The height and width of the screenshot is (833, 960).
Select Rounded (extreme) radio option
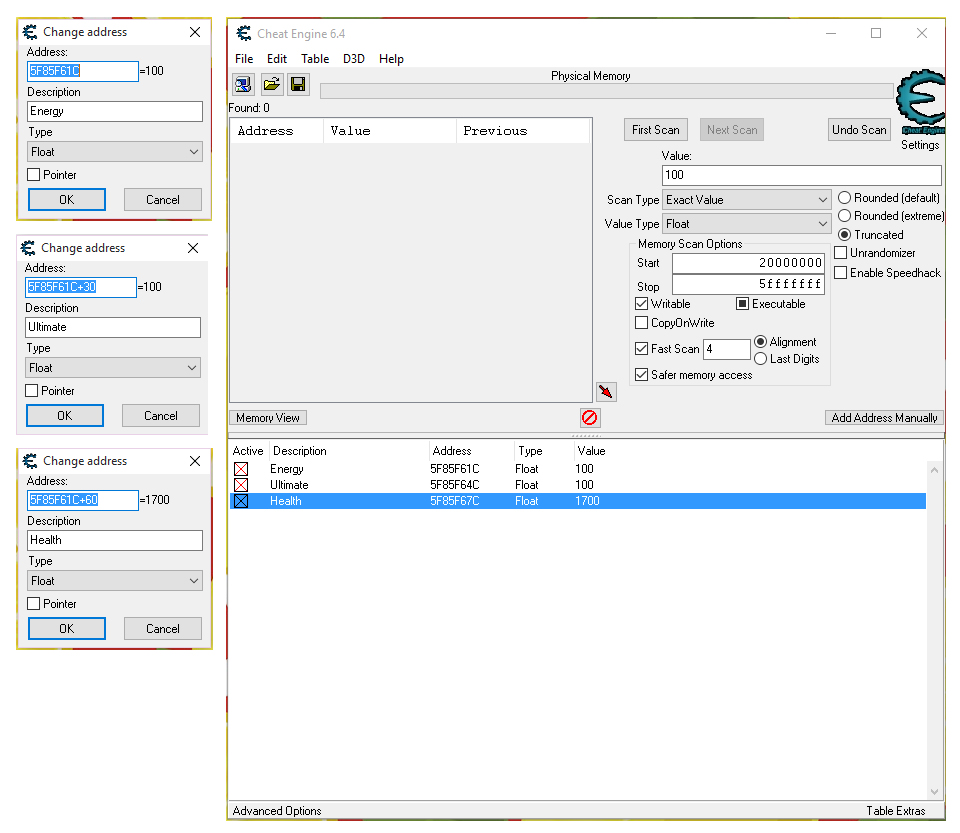point(844,215)
